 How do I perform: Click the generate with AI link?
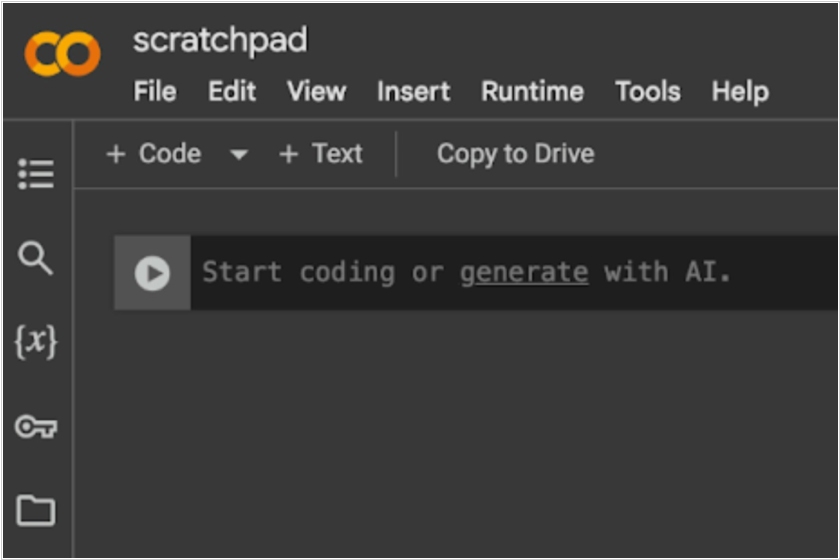tap(524, 273)
